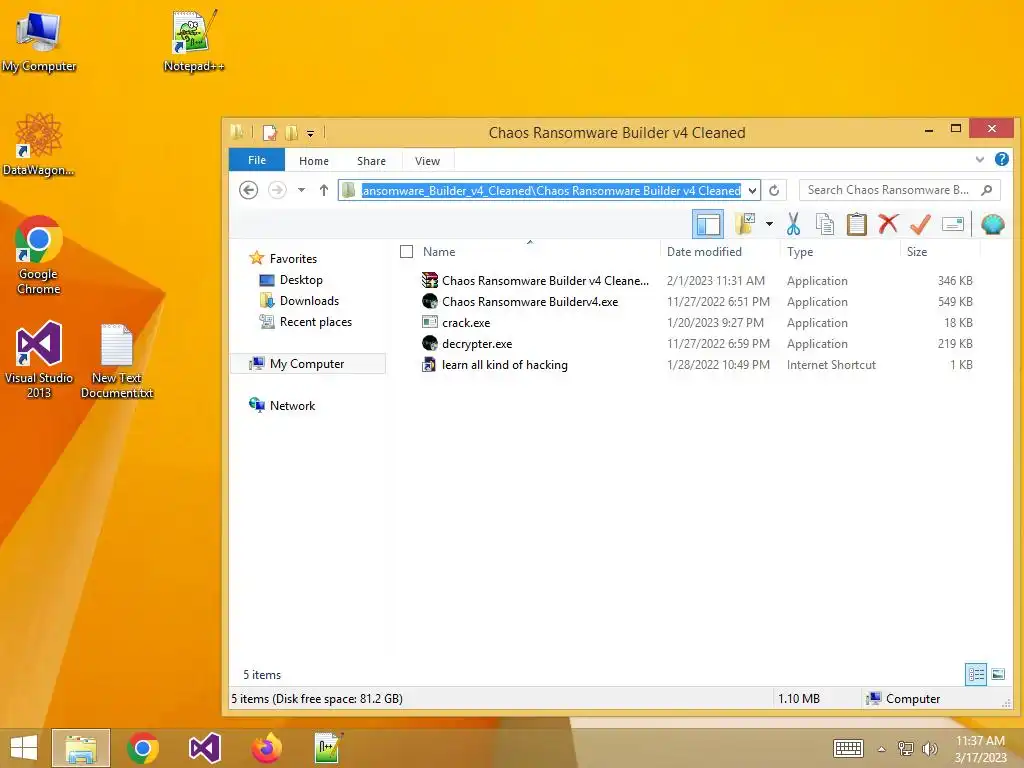The width and height of the screenshot is (1024, 768).
Task: Expand the address bar history dropdown
Action: point(752,191)
